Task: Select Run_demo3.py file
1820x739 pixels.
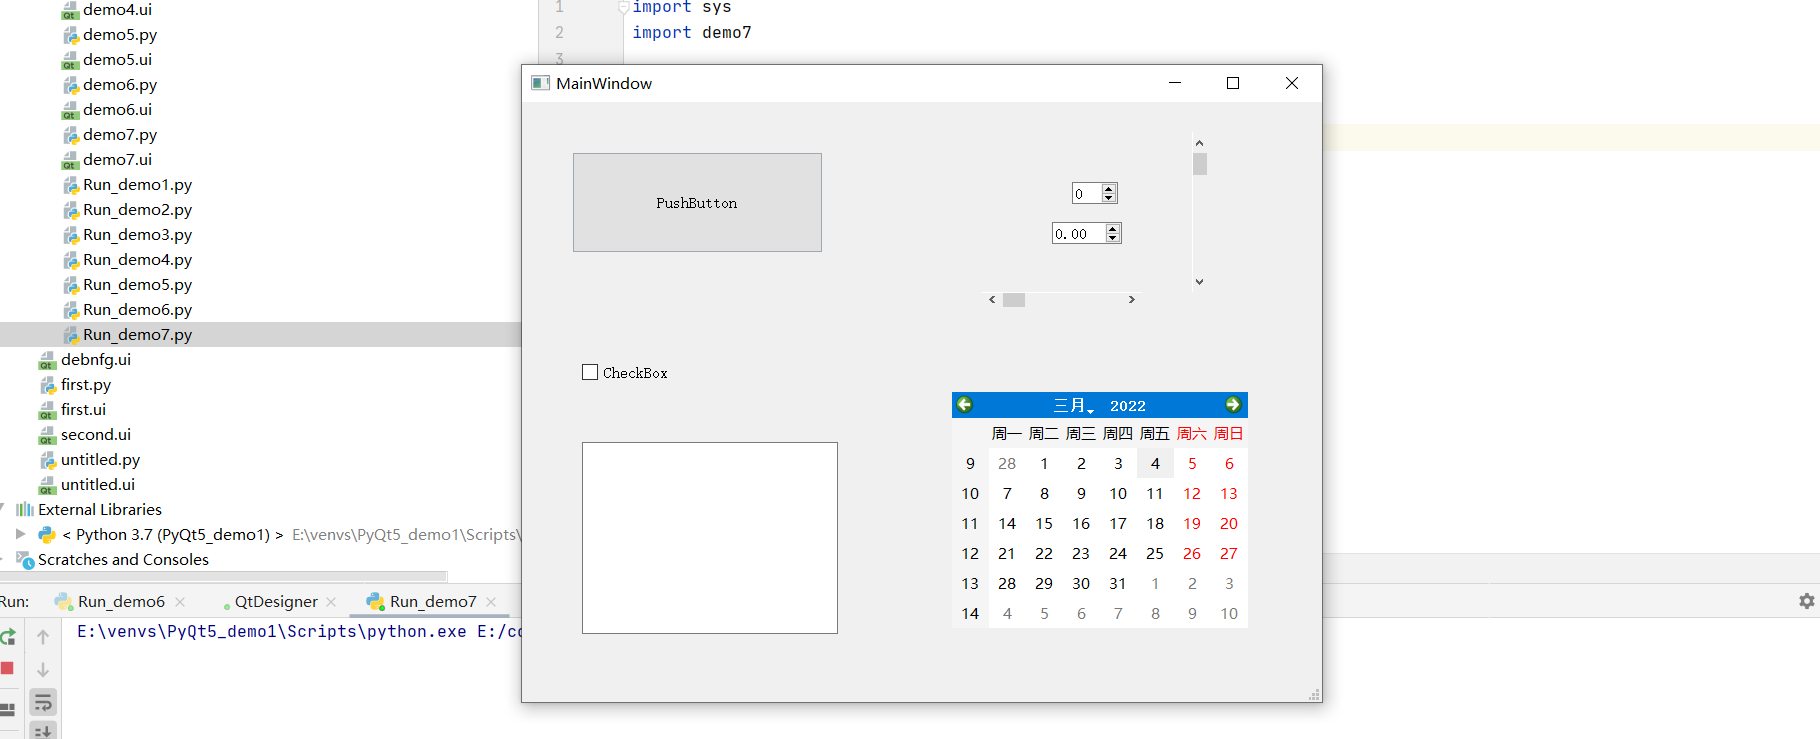Action: (138, 234)
